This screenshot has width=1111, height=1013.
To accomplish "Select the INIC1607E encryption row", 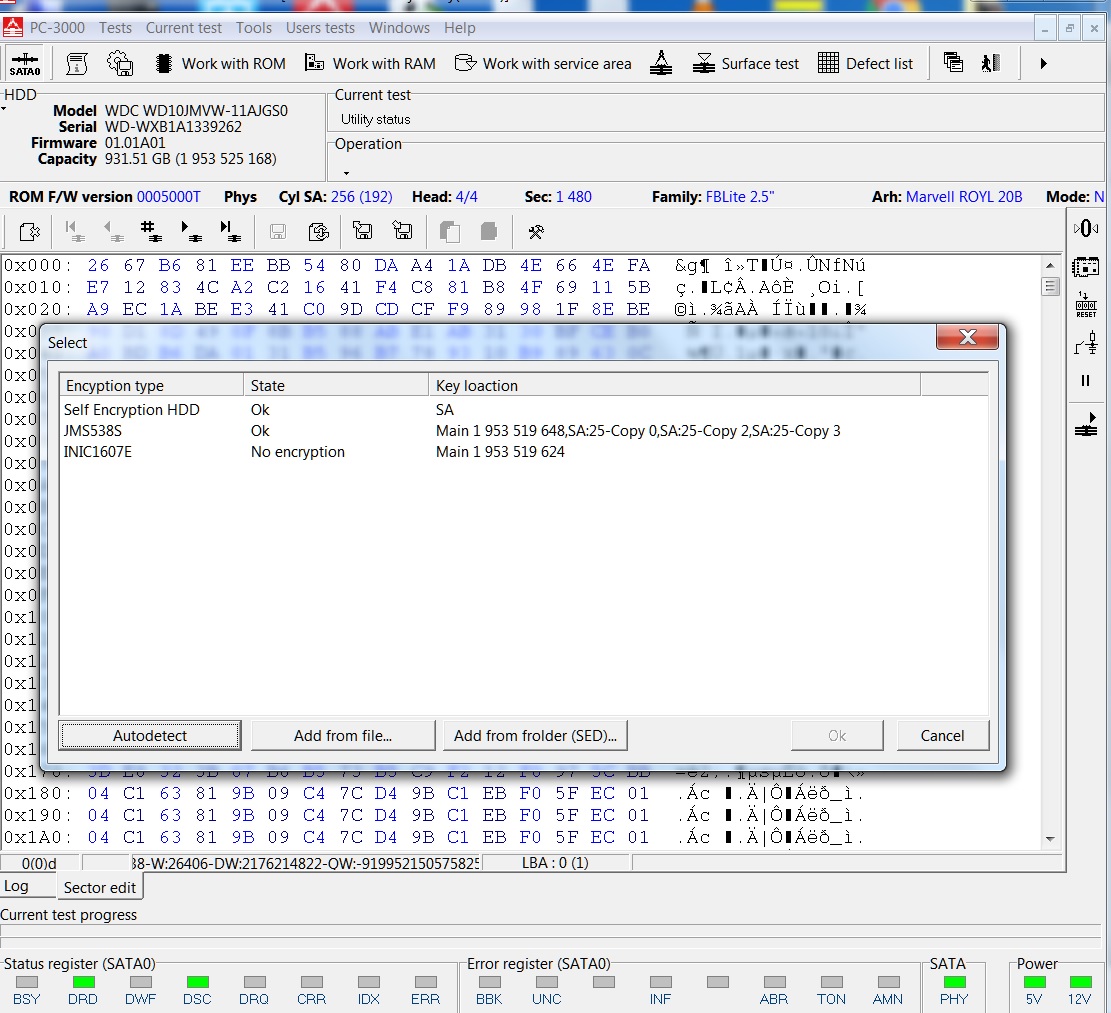I will tap(524, 452).
